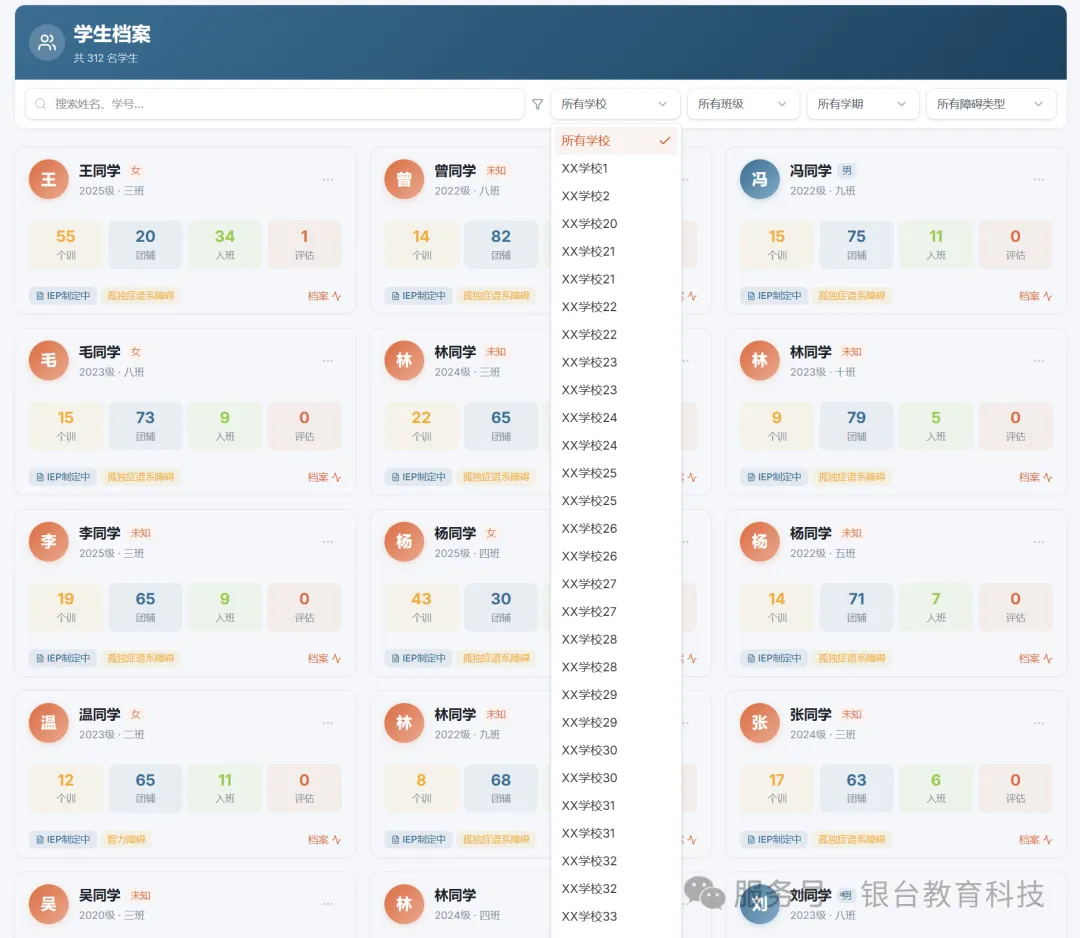Open the more options menu on 吴同学's card
The height and width of the screenshot is (938, 1080).
click(x=328, y=904)
